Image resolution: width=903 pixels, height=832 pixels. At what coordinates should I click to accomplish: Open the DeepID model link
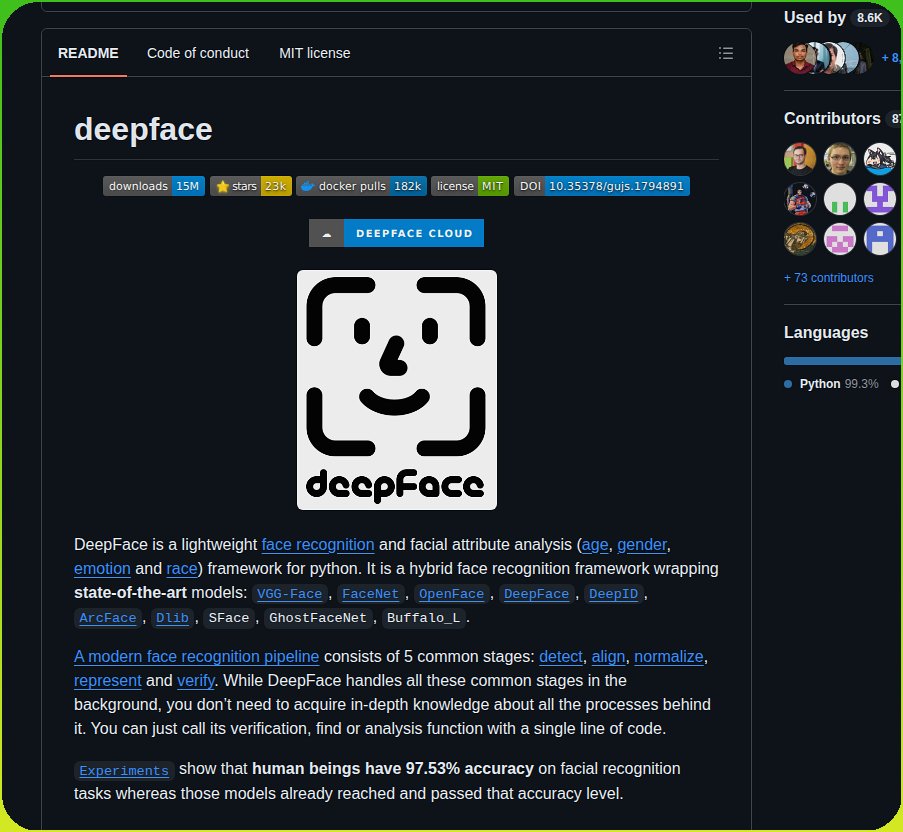(613, 594)
